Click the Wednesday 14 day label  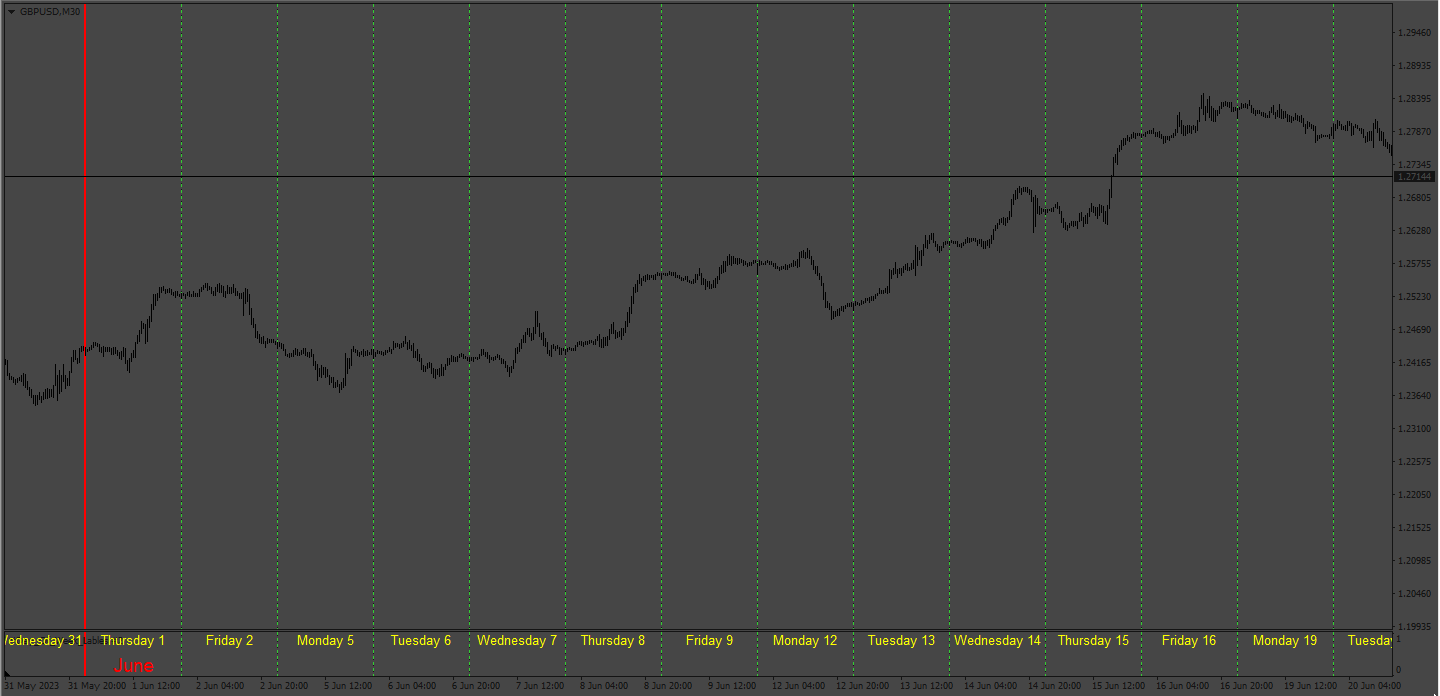(997, 640)
